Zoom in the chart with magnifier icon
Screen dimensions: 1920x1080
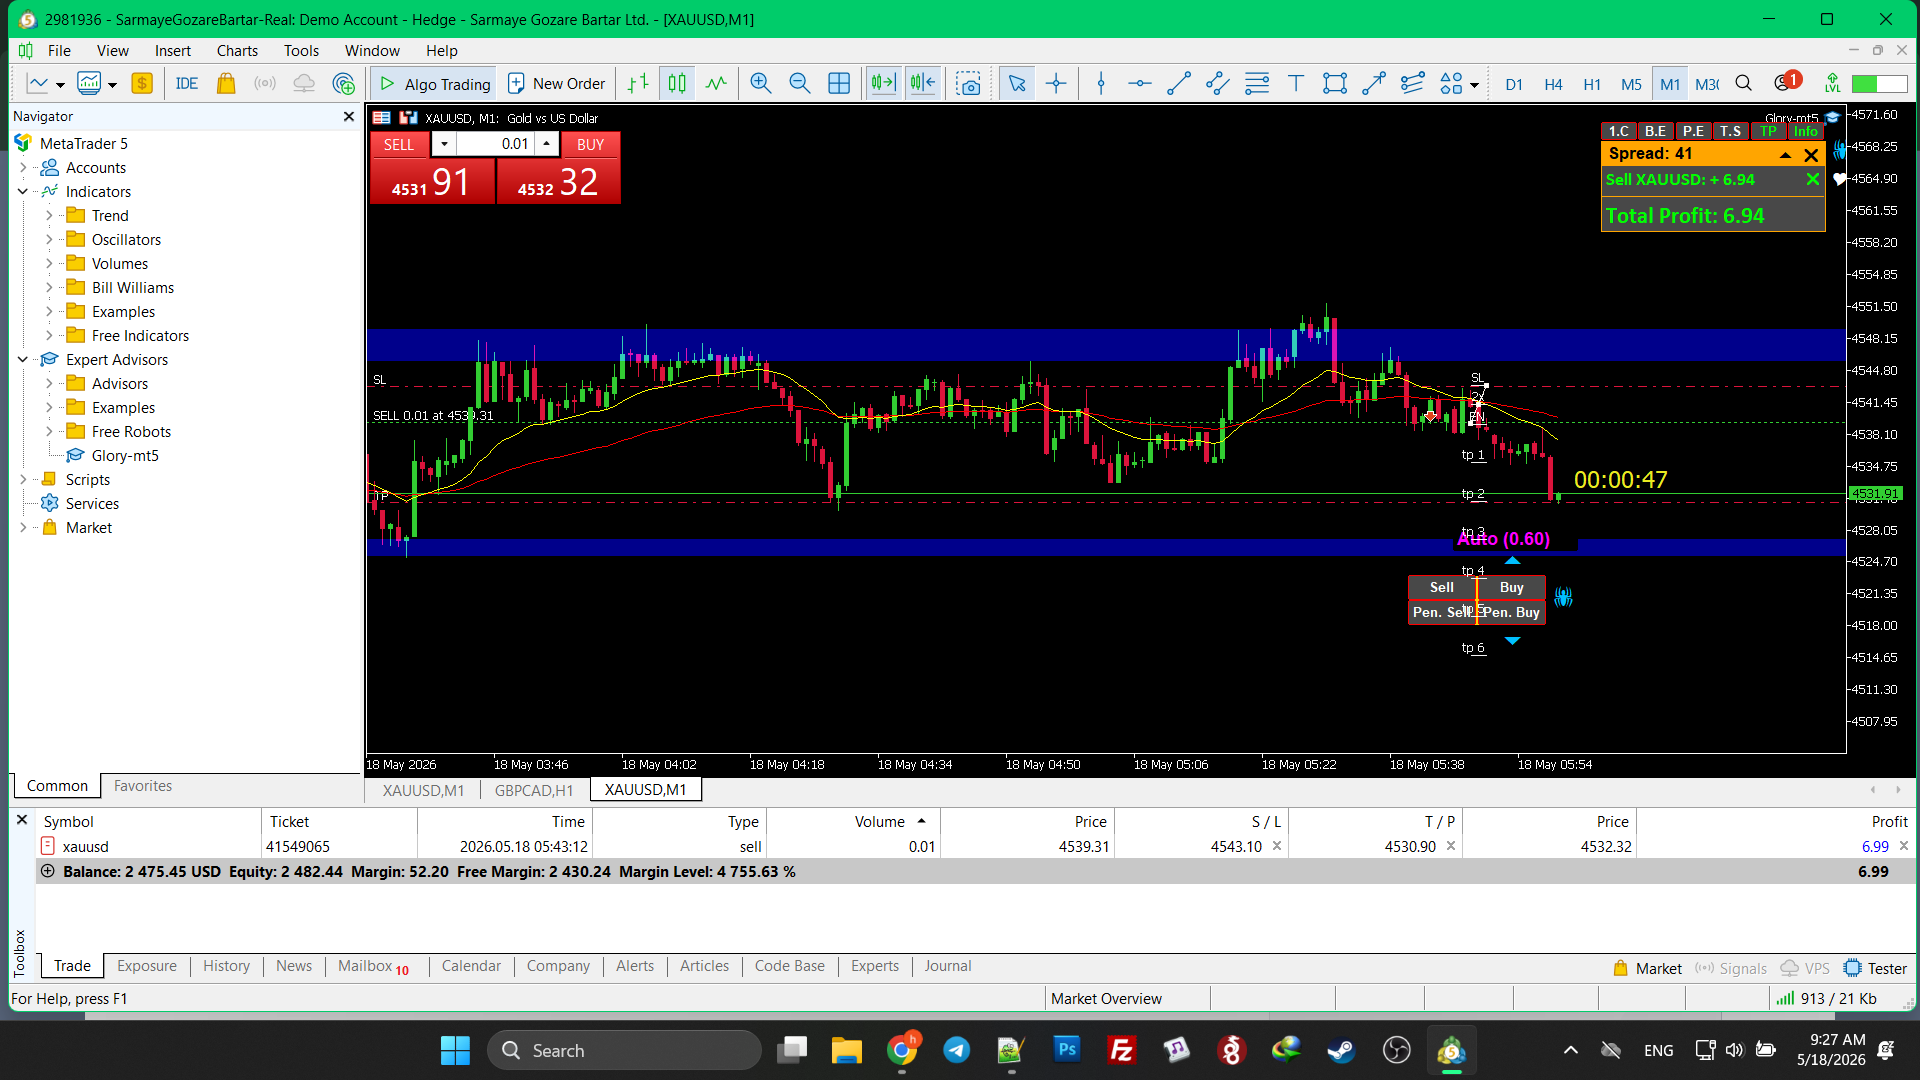pos(760,84)
